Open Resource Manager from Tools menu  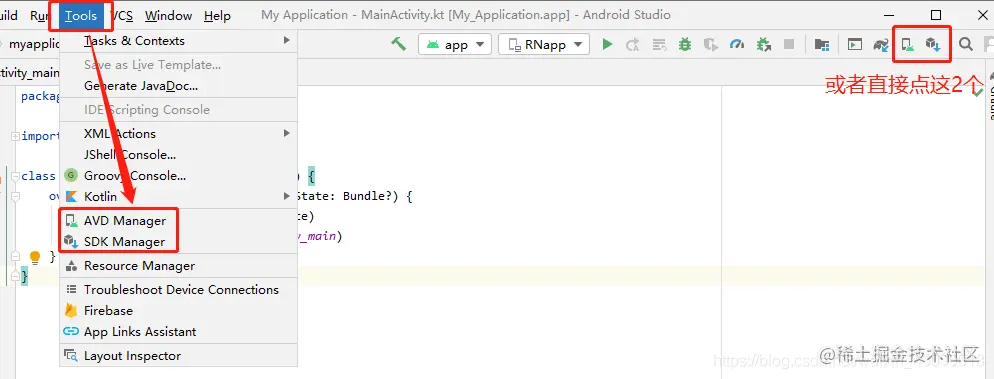(x=179, y=266)
